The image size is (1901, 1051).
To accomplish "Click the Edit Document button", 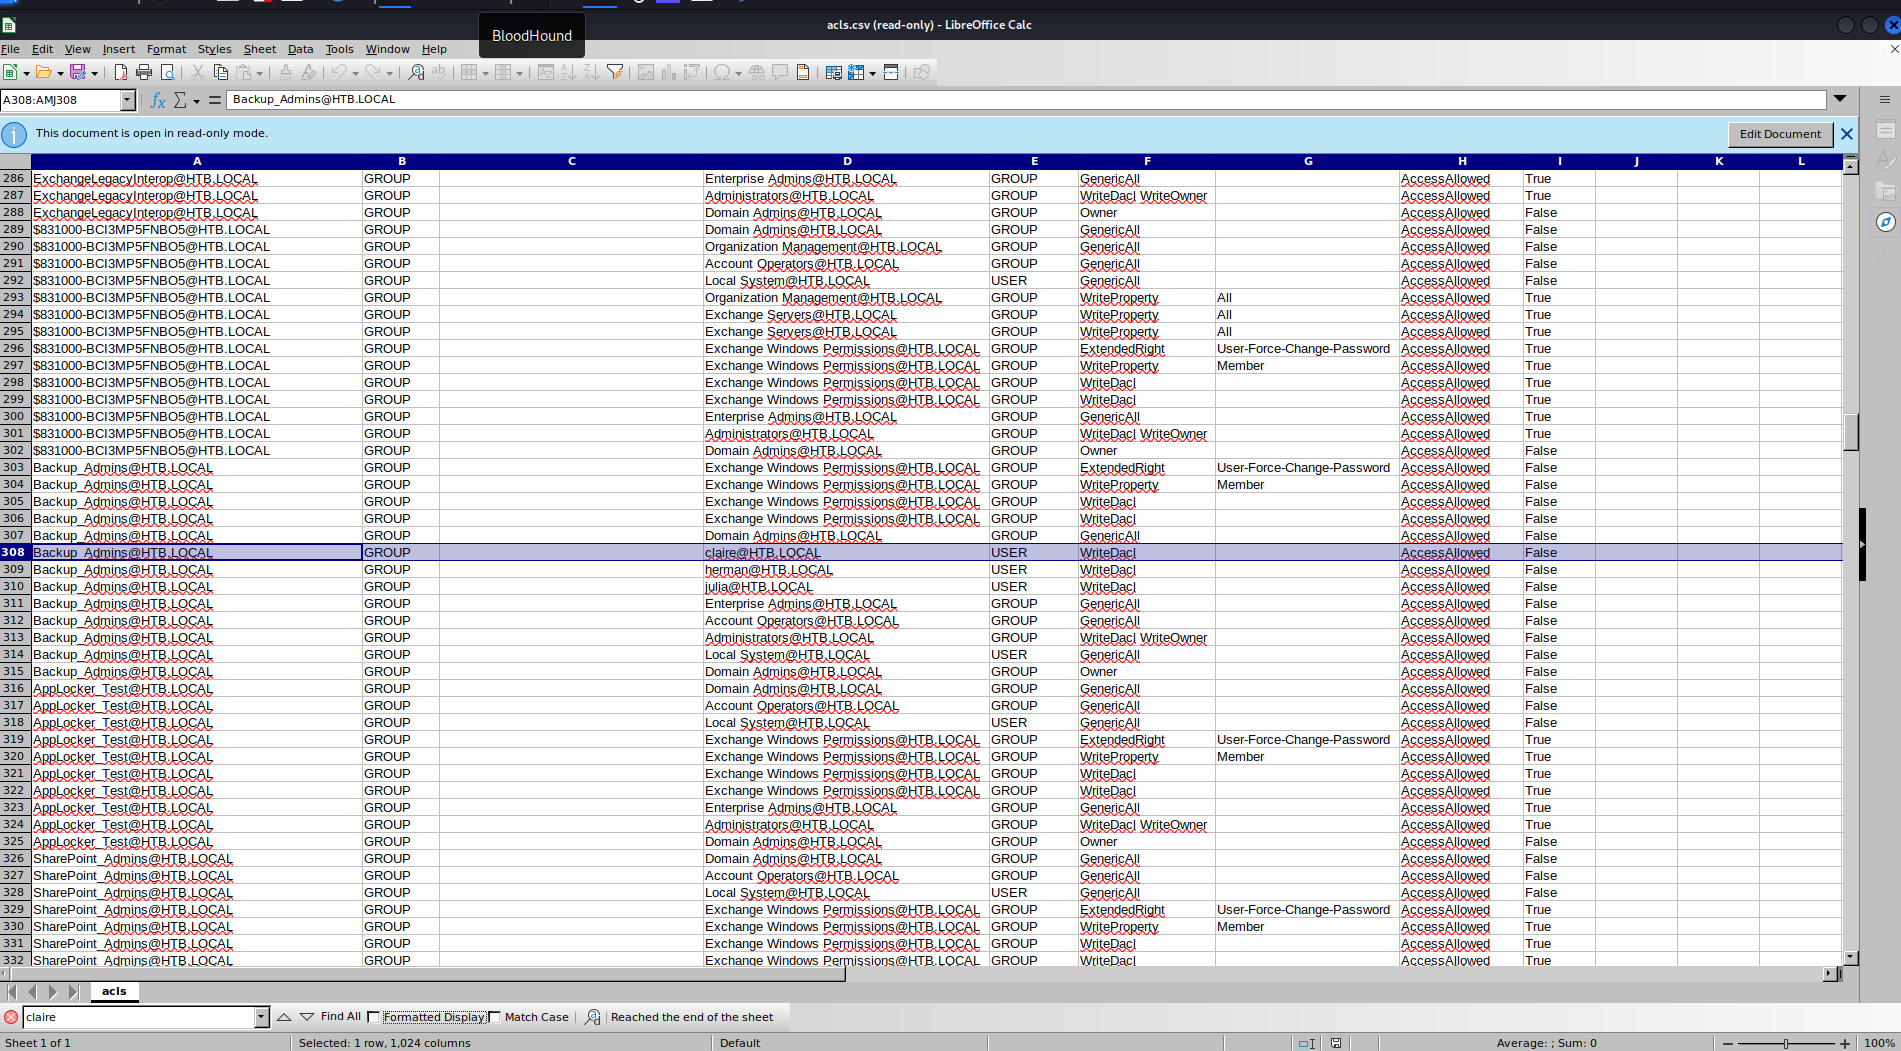I will point(1780,134).
